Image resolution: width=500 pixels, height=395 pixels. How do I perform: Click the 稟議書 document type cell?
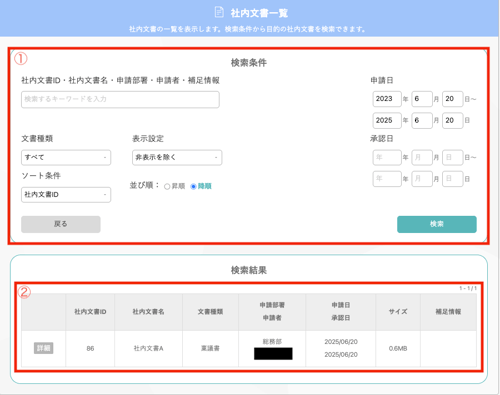pyautogui.click(x=210, y=349)
